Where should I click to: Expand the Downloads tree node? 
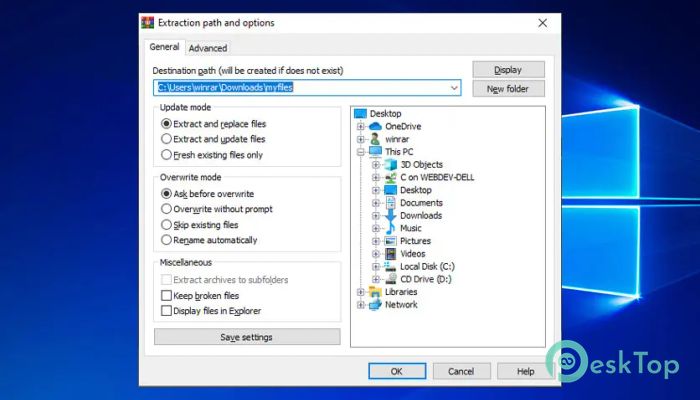pos(376,216)
